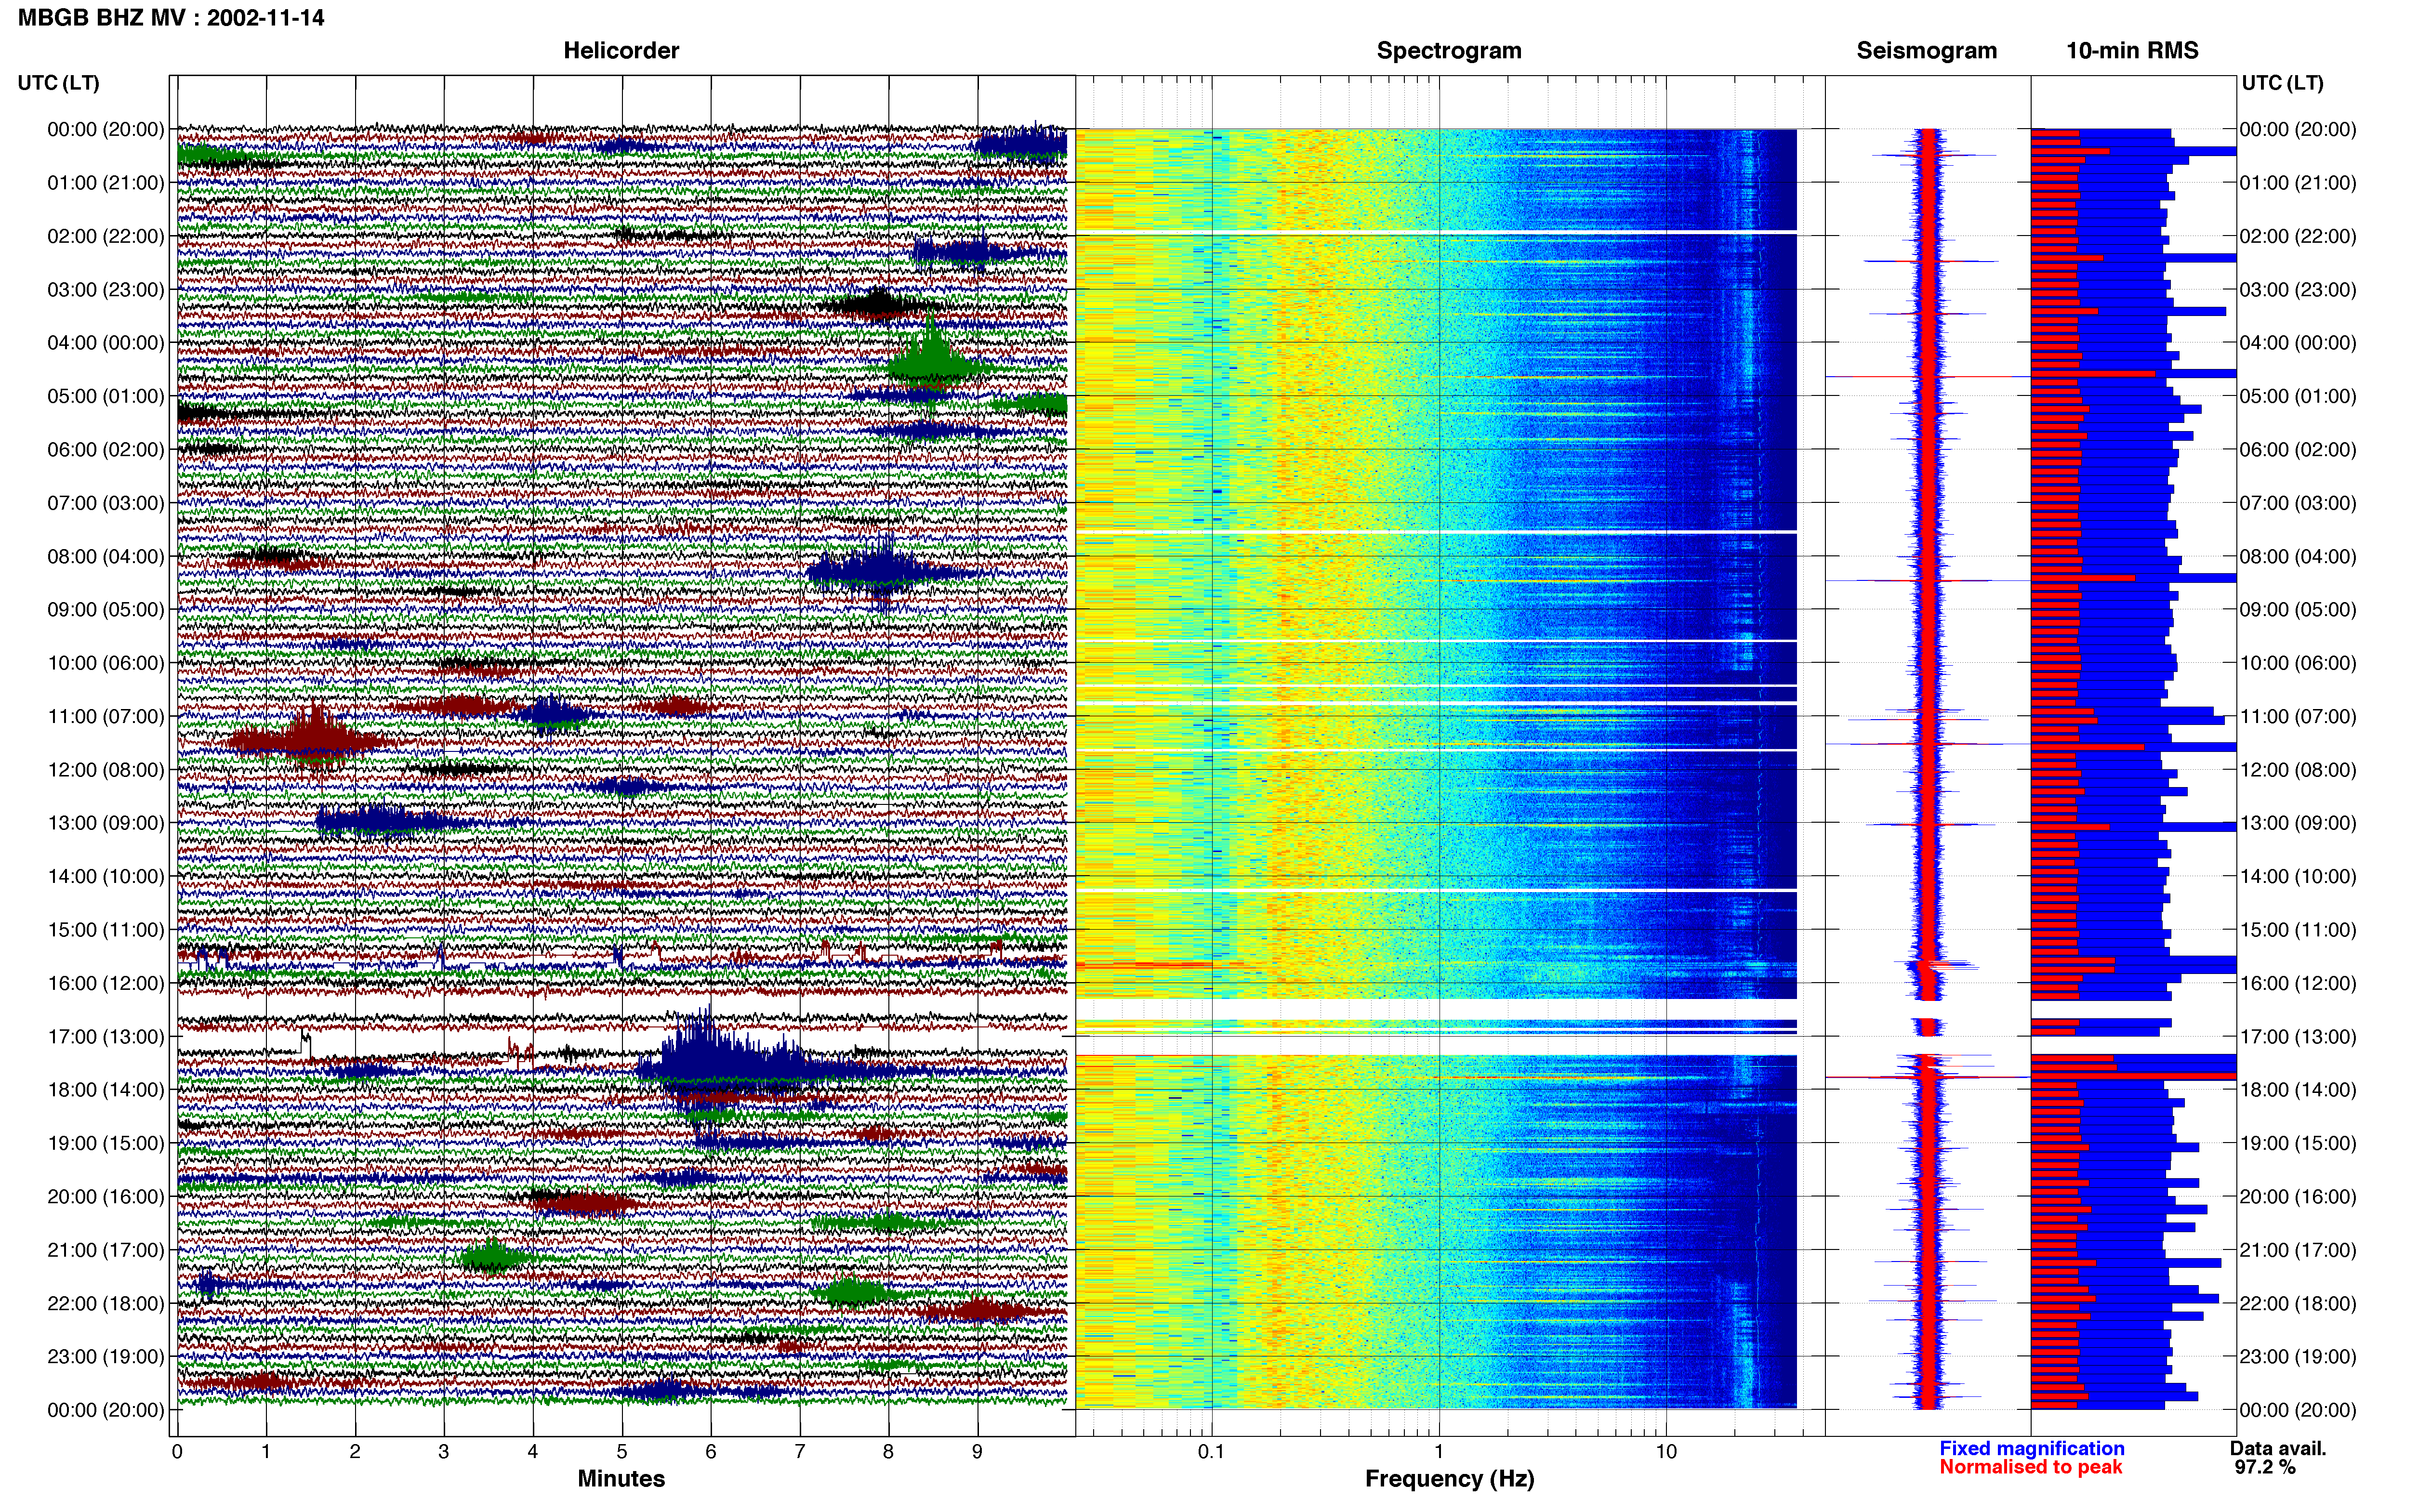Screen dimensions: 2418x1512
Task: Click the "10" tick on the Frequency axis
Action: [x=1666, y=1452]
